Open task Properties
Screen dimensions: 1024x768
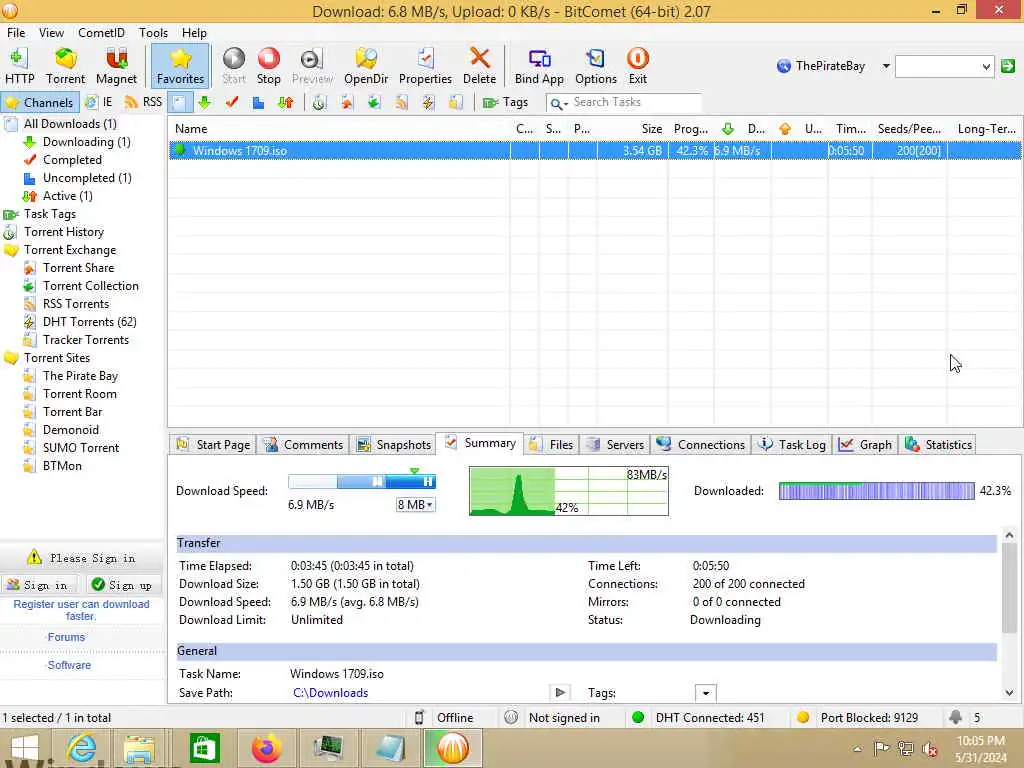pos(425,65)
